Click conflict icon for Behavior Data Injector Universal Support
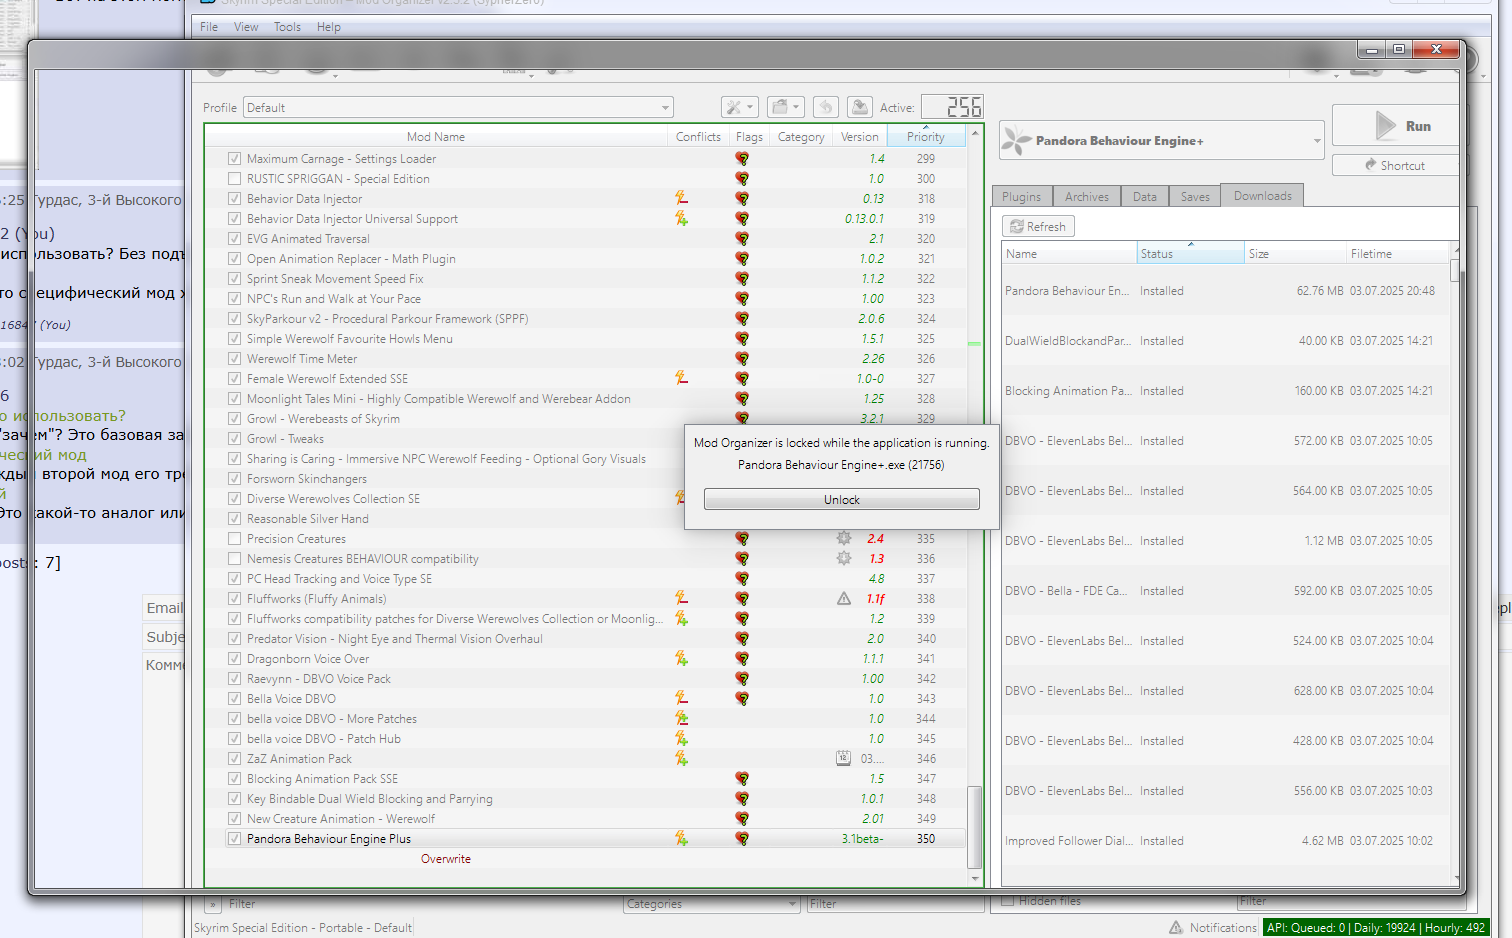This screenshot has width=1512, height=938. coord(681,218)
